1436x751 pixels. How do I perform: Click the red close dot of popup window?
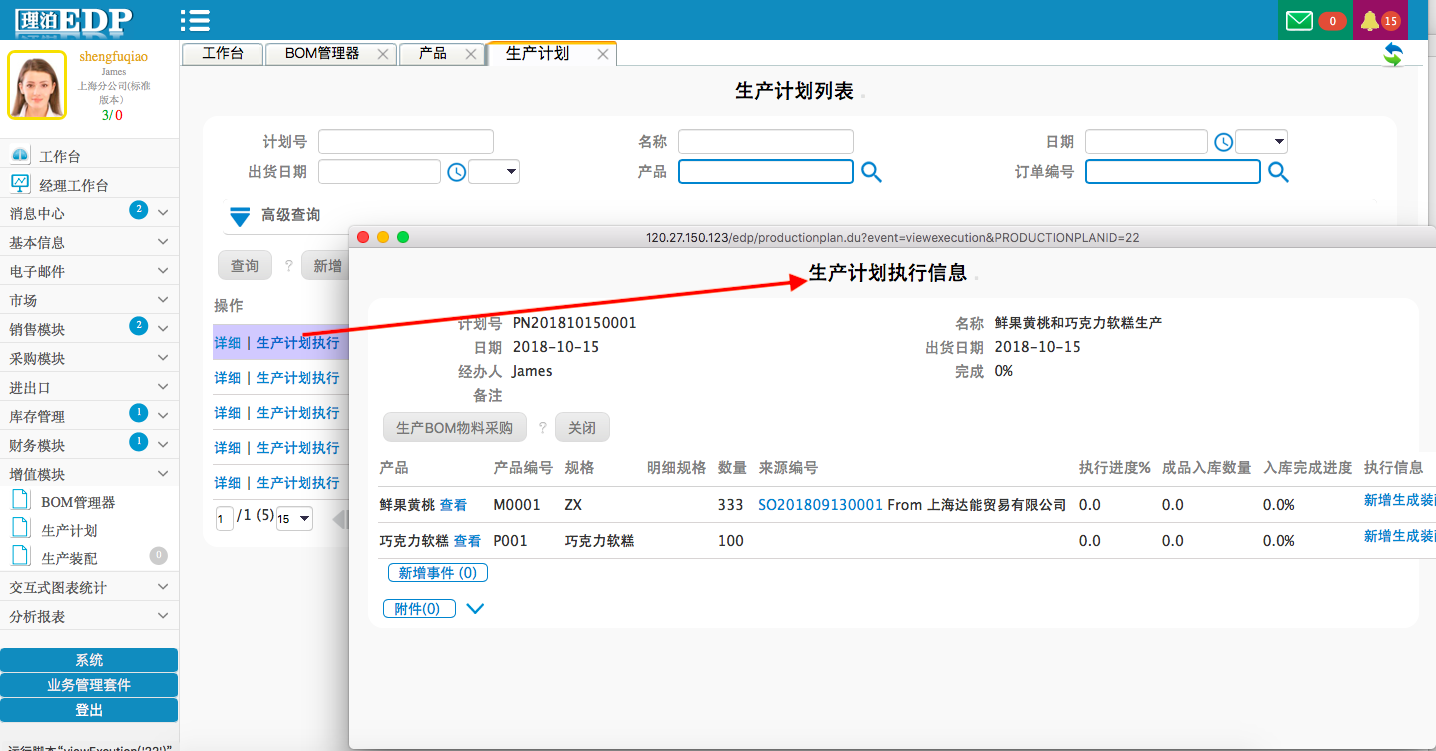pos(363,237)
